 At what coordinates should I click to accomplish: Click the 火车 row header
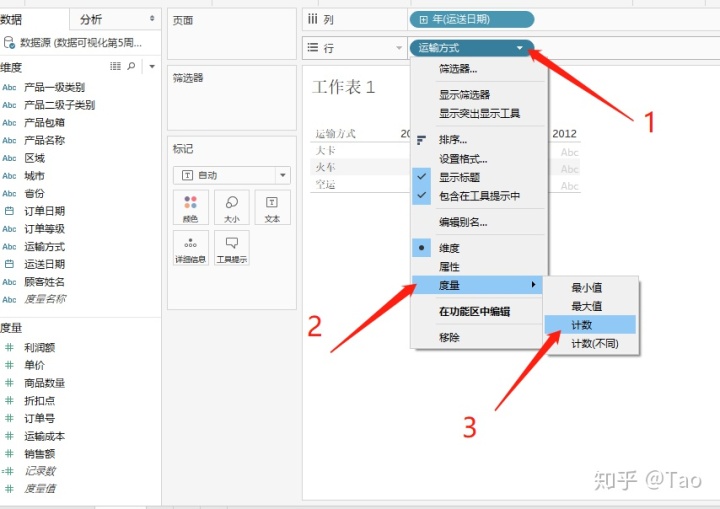[x=326, y=167]
